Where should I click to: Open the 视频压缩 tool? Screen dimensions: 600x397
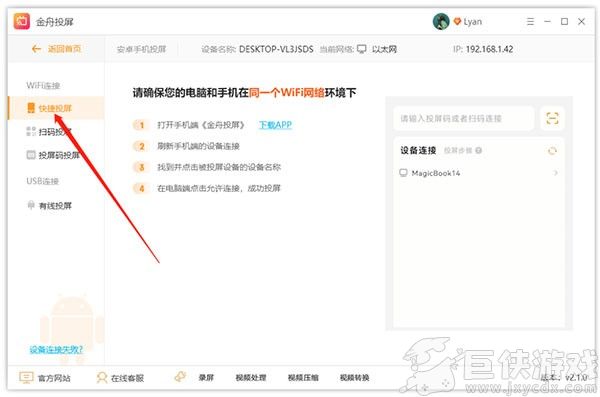point(303,377)
